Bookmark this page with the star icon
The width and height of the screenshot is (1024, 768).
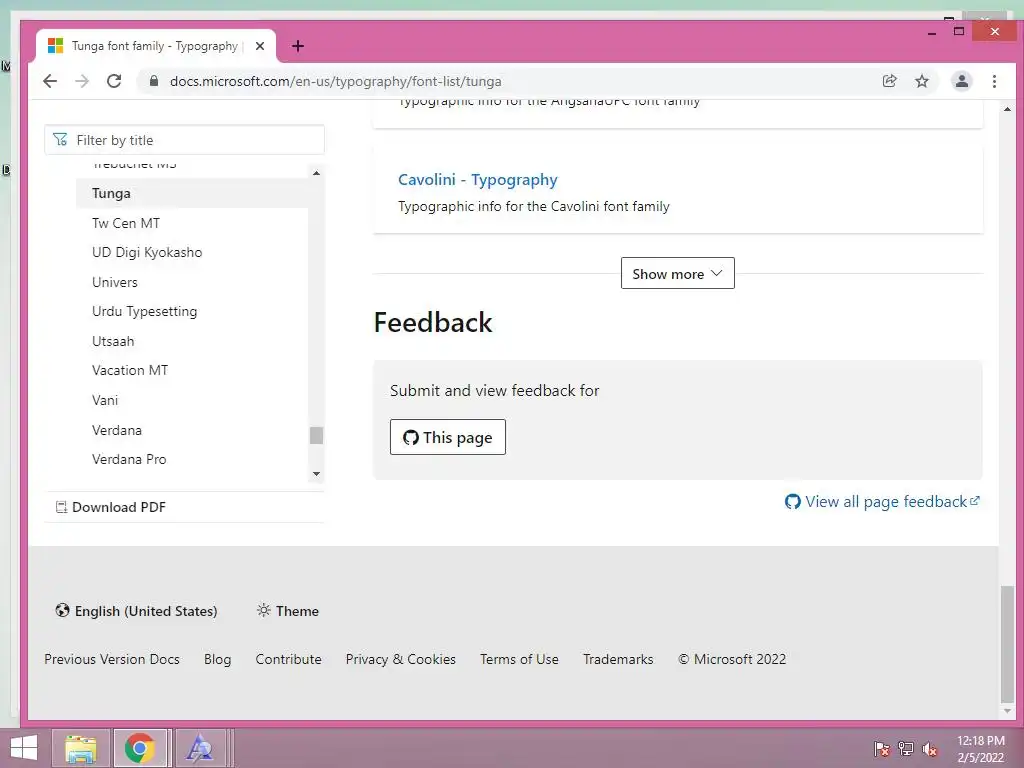(921, 81)
